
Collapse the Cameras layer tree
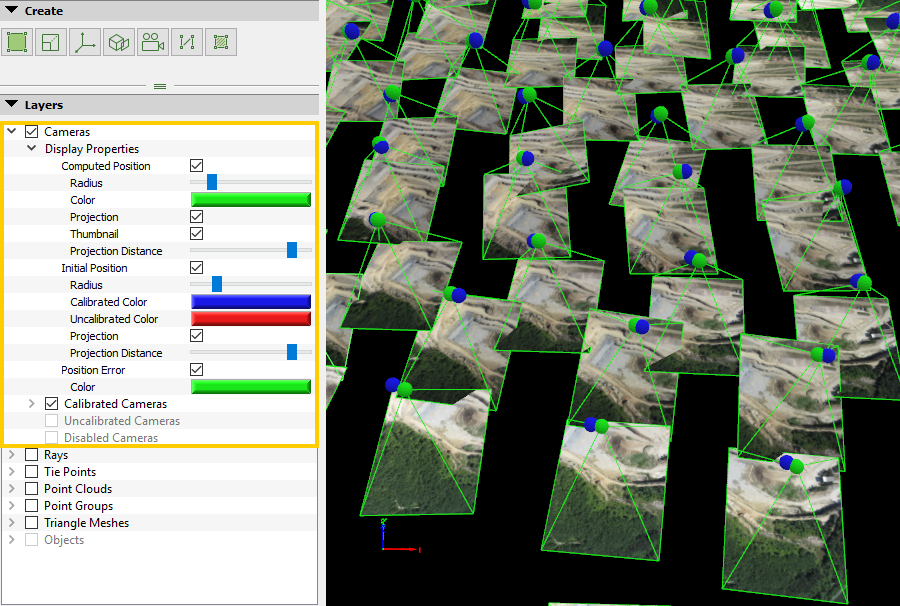[11, 131]
